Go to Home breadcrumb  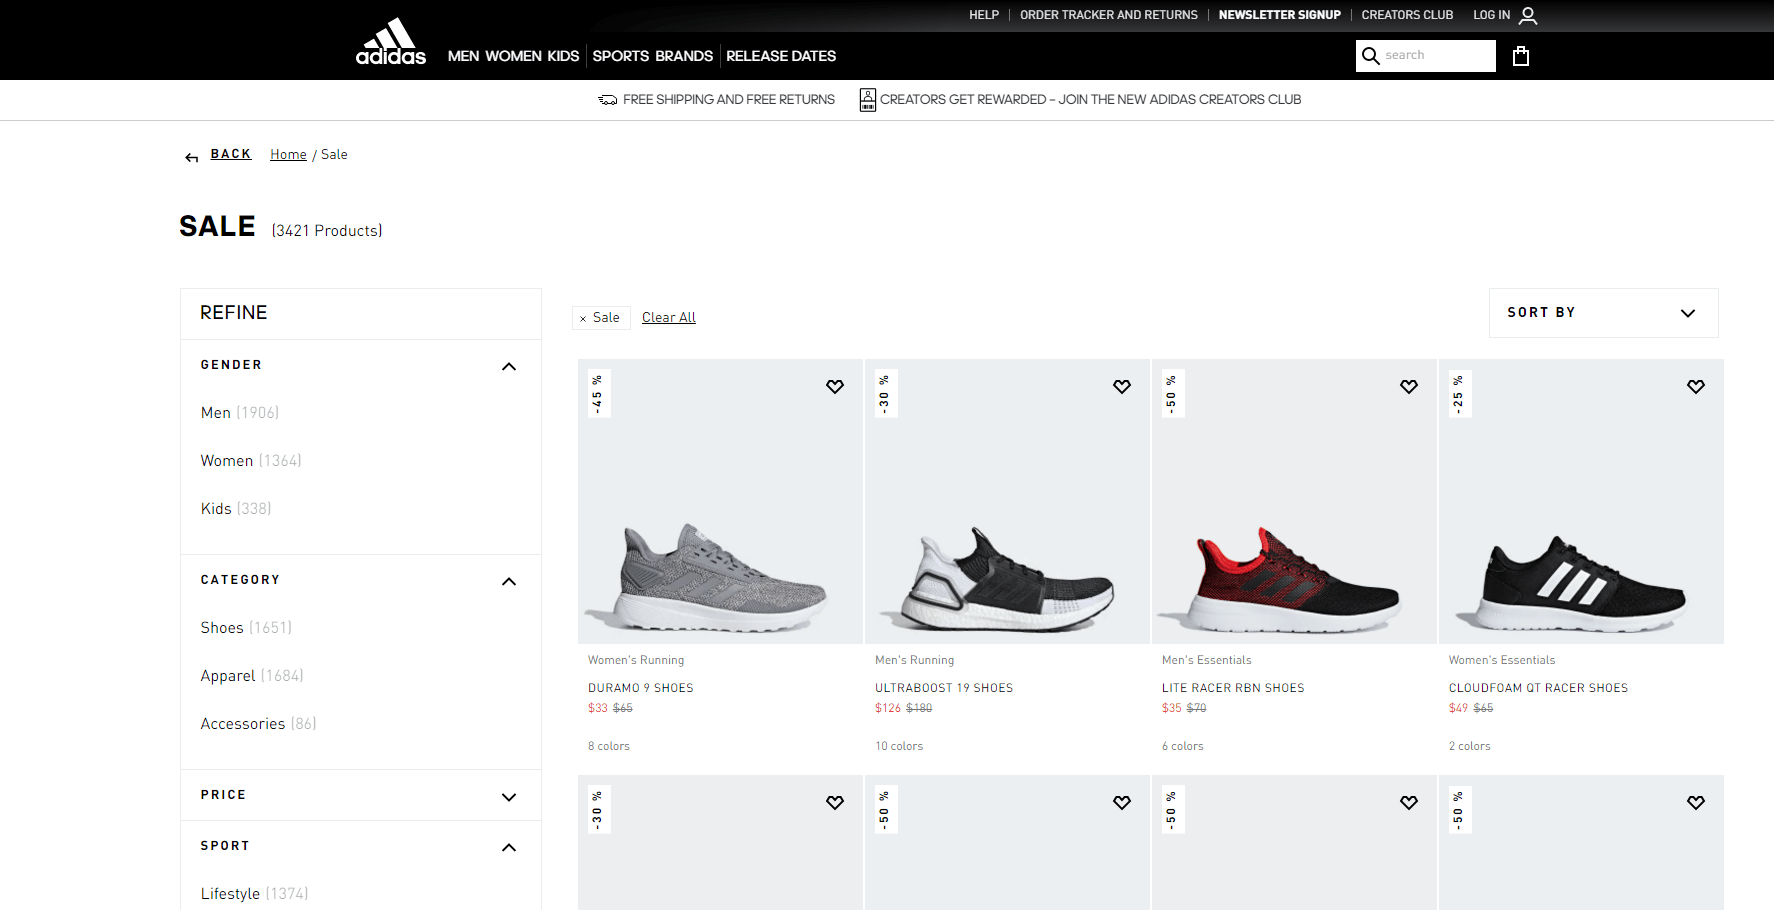[288, 154]
